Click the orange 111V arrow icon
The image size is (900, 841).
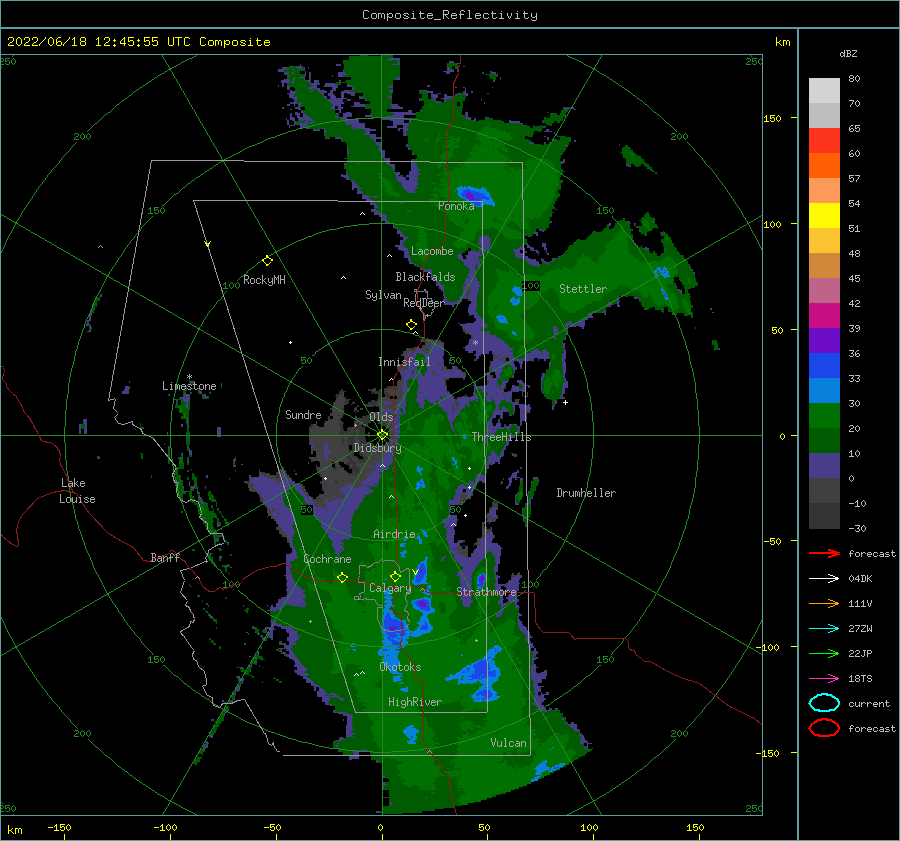(x=824, y=603)
